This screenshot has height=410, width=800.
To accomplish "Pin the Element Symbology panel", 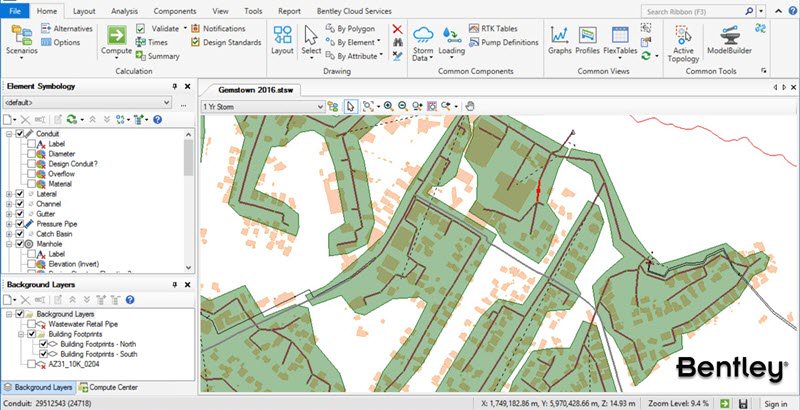I will click(x=175, y=86).
